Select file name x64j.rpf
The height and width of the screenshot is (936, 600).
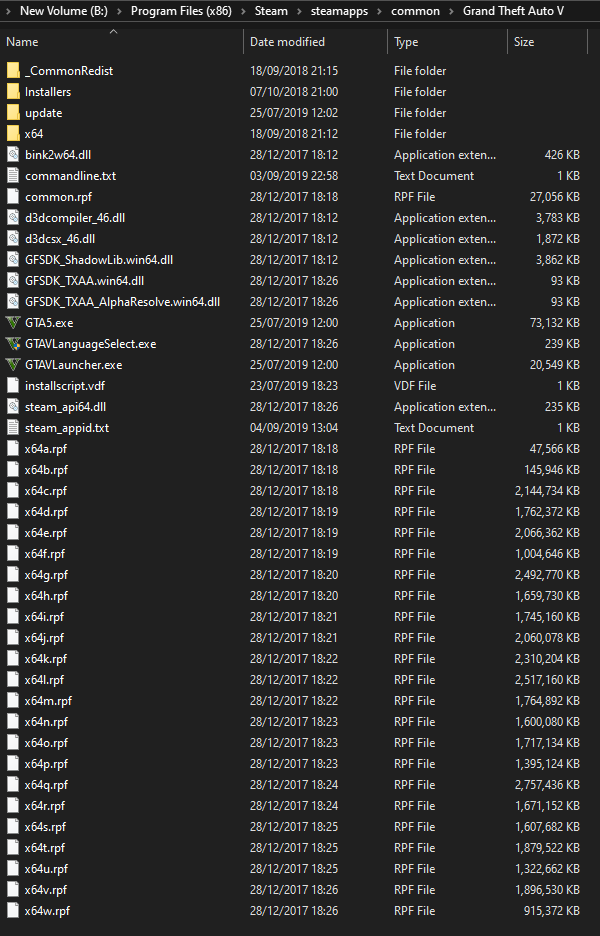[x=44, y=638]
